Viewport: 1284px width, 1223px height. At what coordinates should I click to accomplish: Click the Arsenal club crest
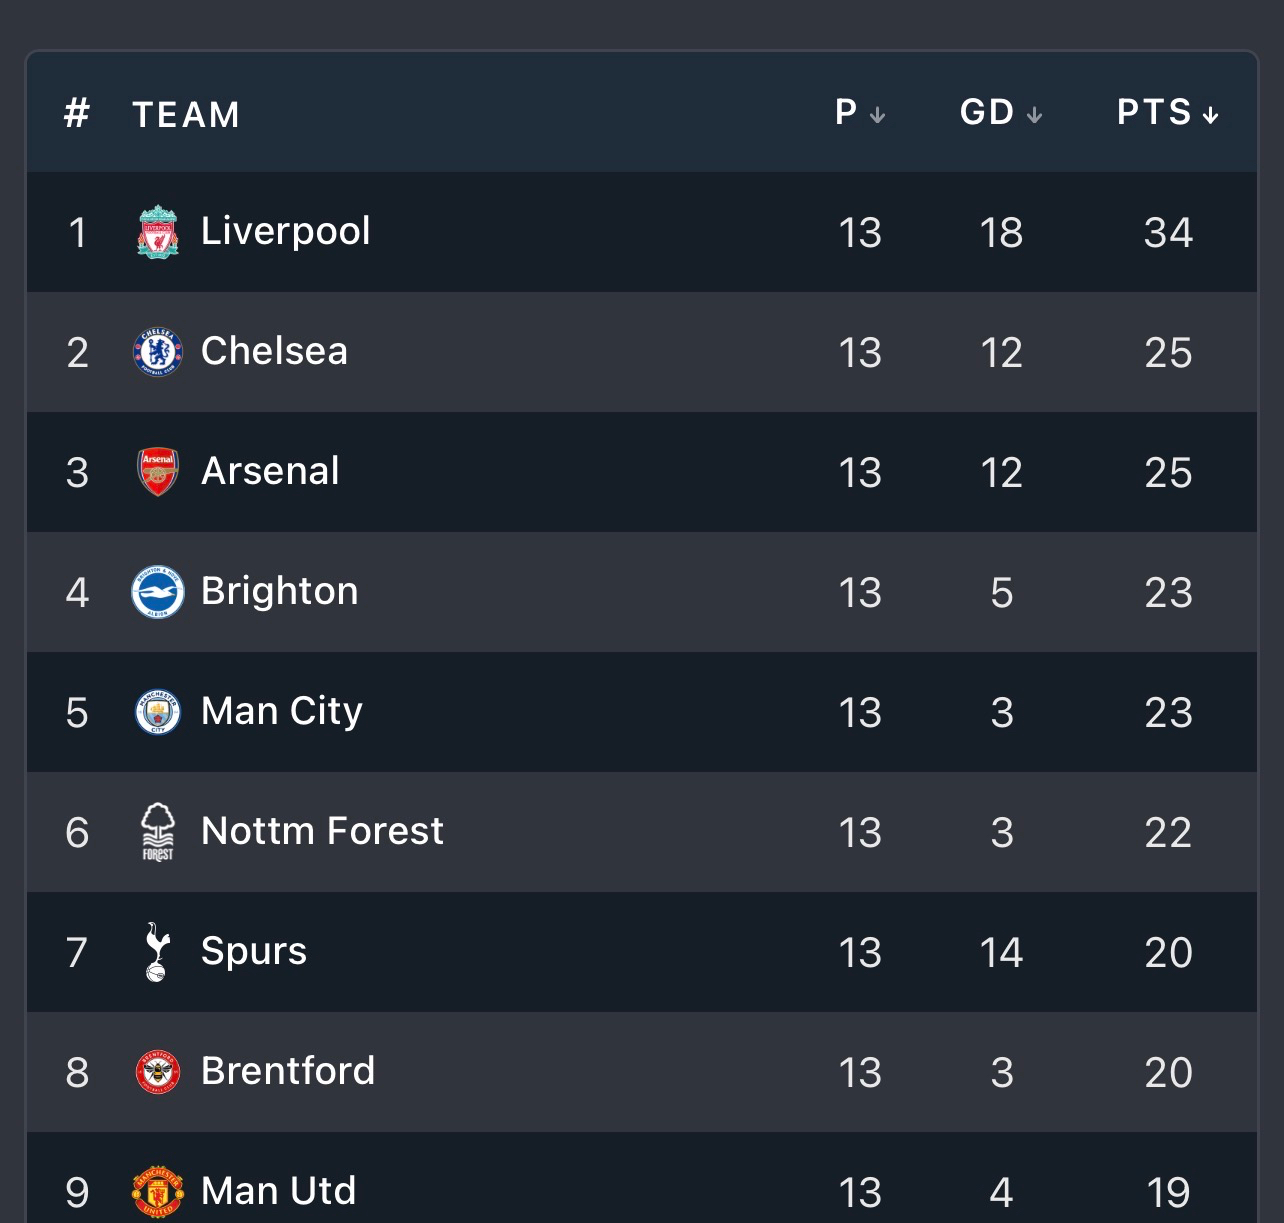[x=158, y=472]
